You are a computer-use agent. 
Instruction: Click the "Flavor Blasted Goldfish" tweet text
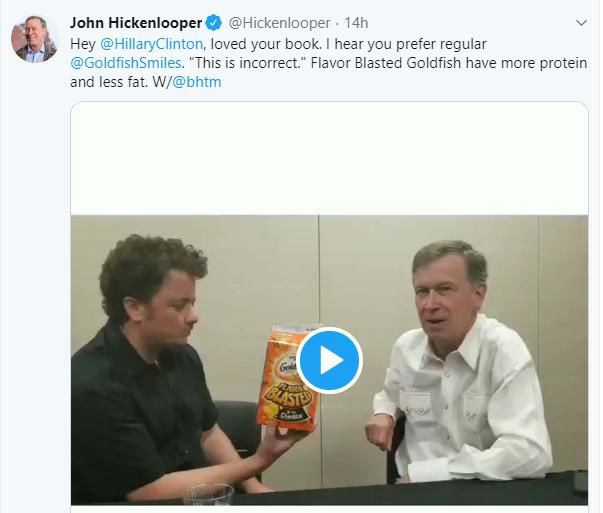pos(386,63)
